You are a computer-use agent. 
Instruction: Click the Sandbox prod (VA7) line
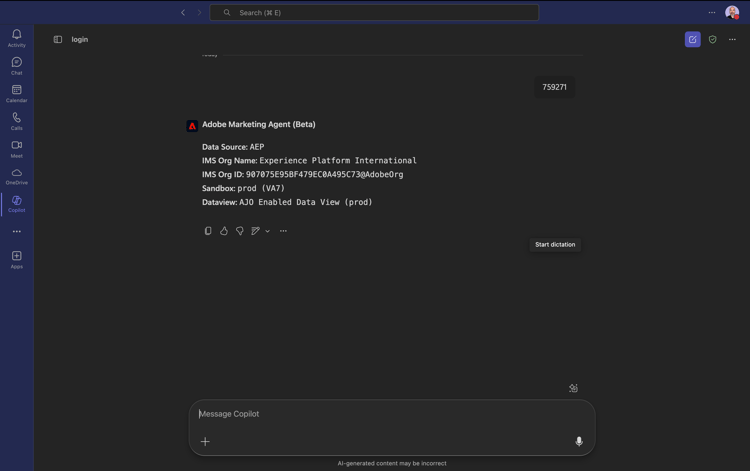[243, 188]
